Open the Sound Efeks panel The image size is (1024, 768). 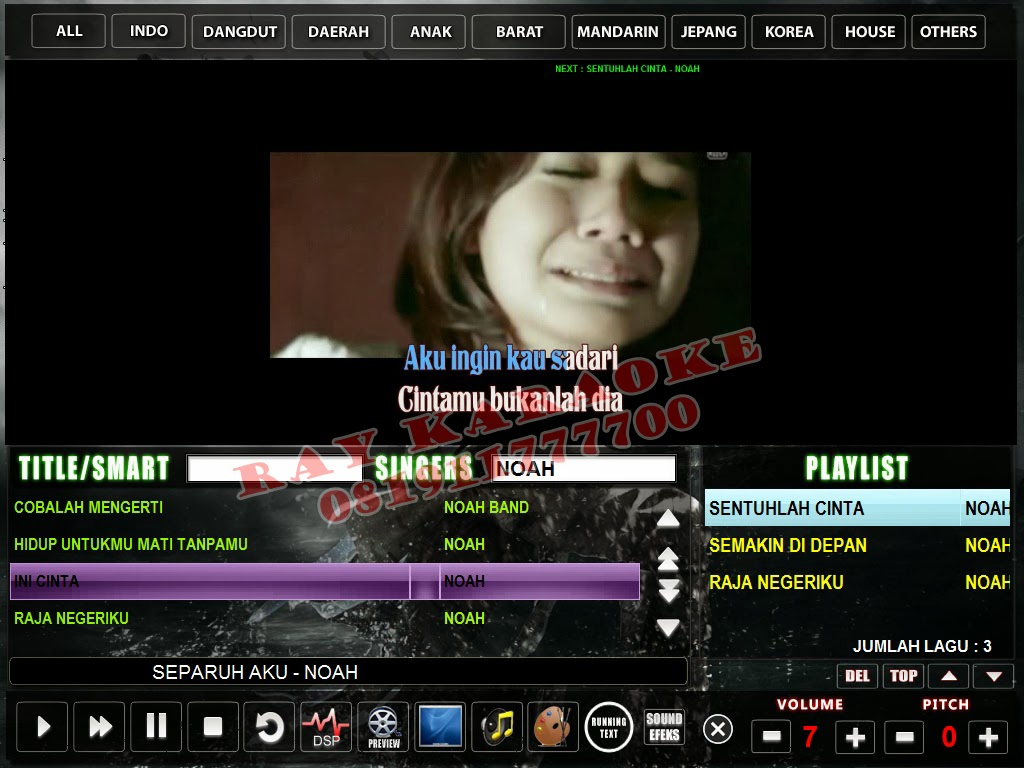pyautogui.click(x=664, y=727)
